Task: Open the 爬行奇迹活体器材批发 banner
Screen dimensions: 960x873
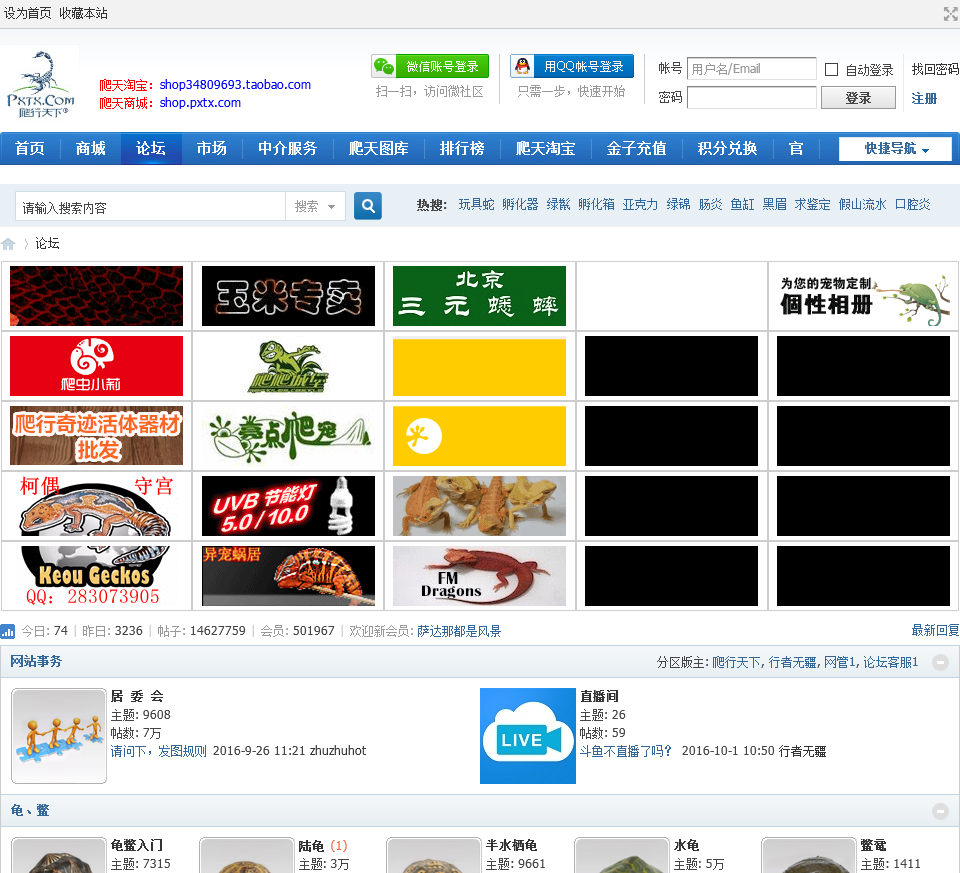Action: 96,435
